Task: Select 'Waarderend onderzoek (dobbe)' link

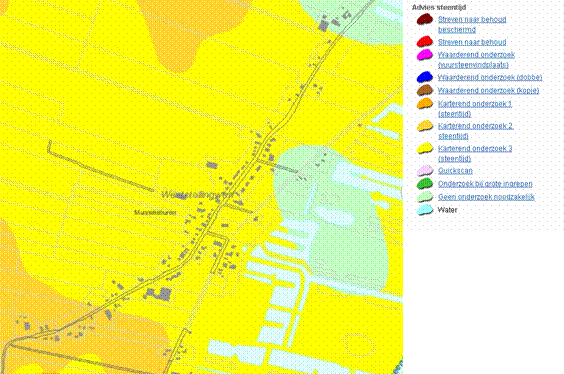Action: point(490,77)
